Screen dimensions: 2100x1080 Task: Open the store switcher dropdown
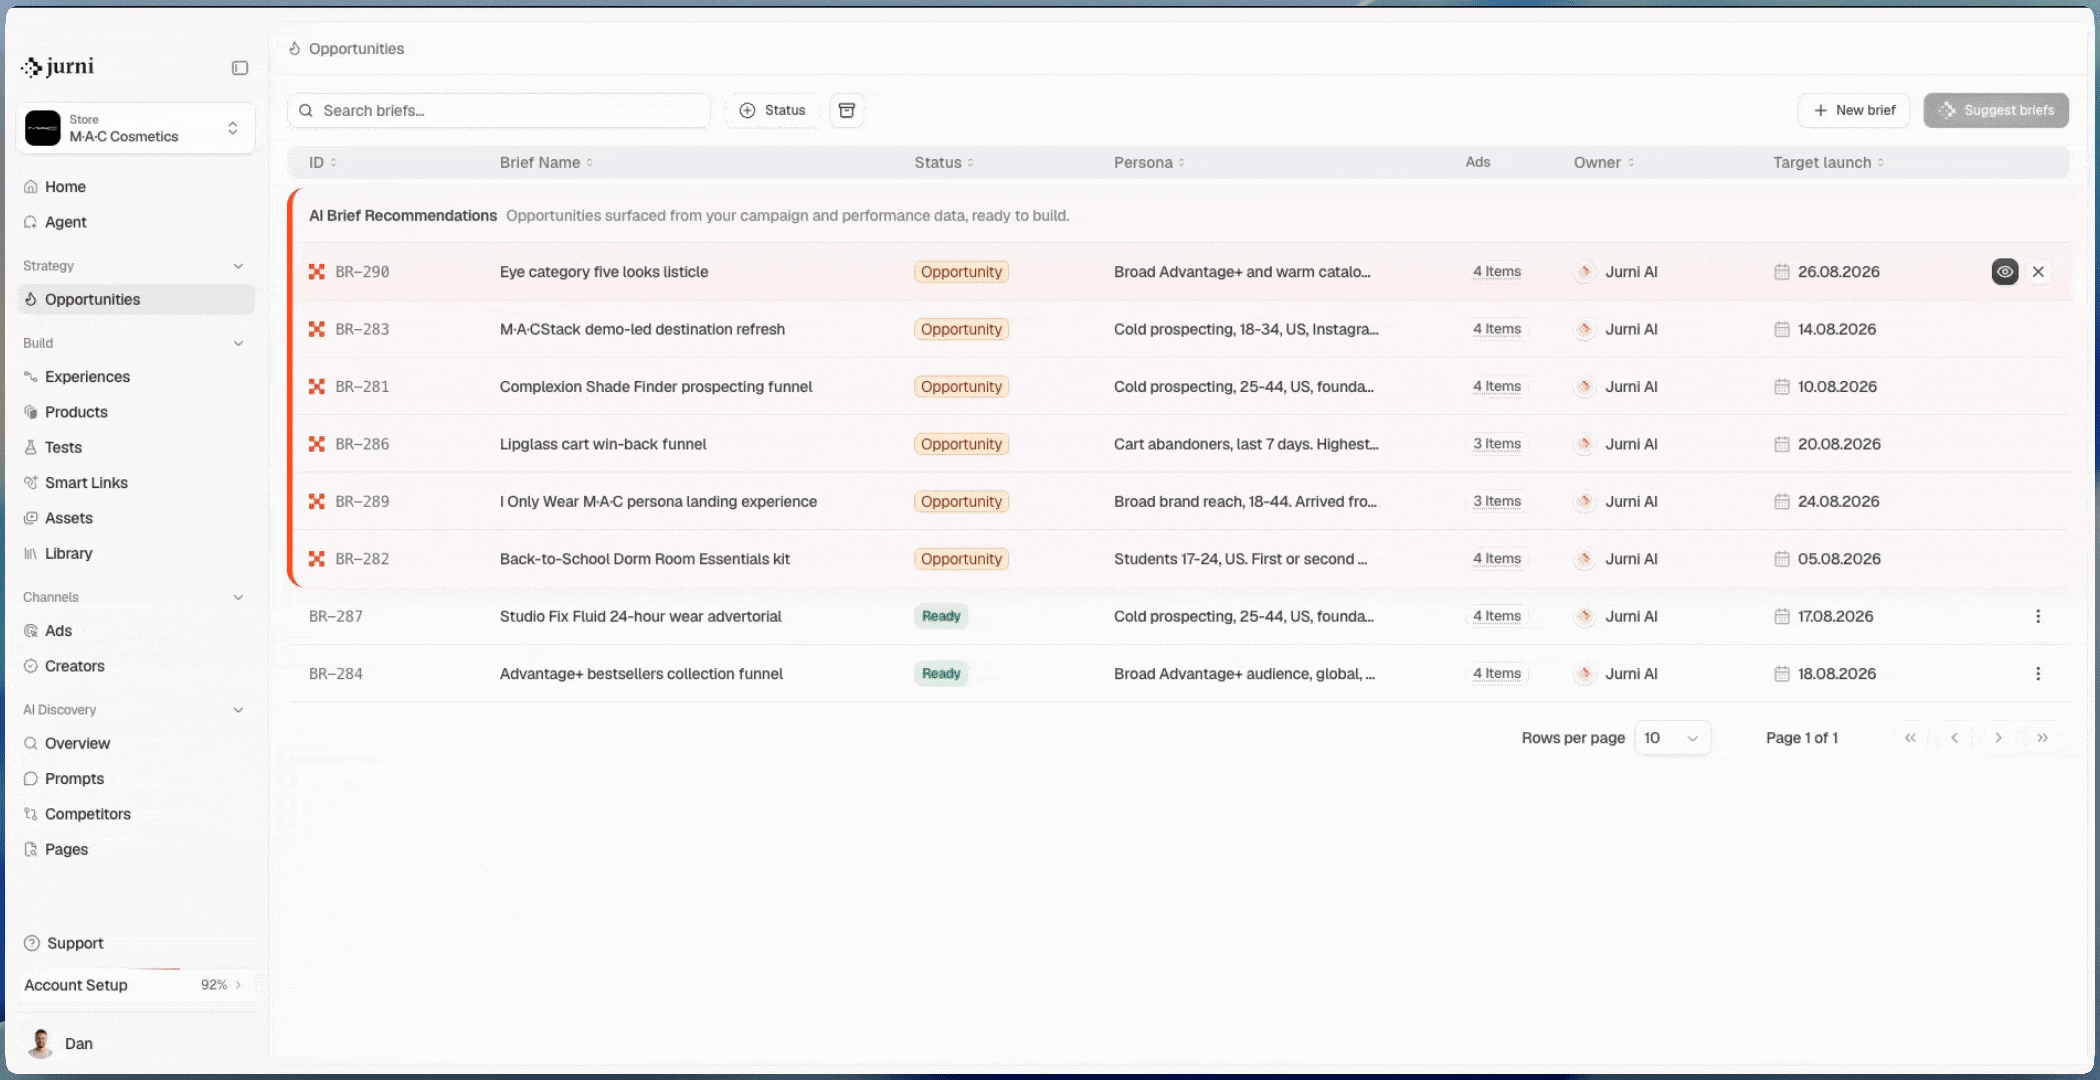[x=136, y=128]
